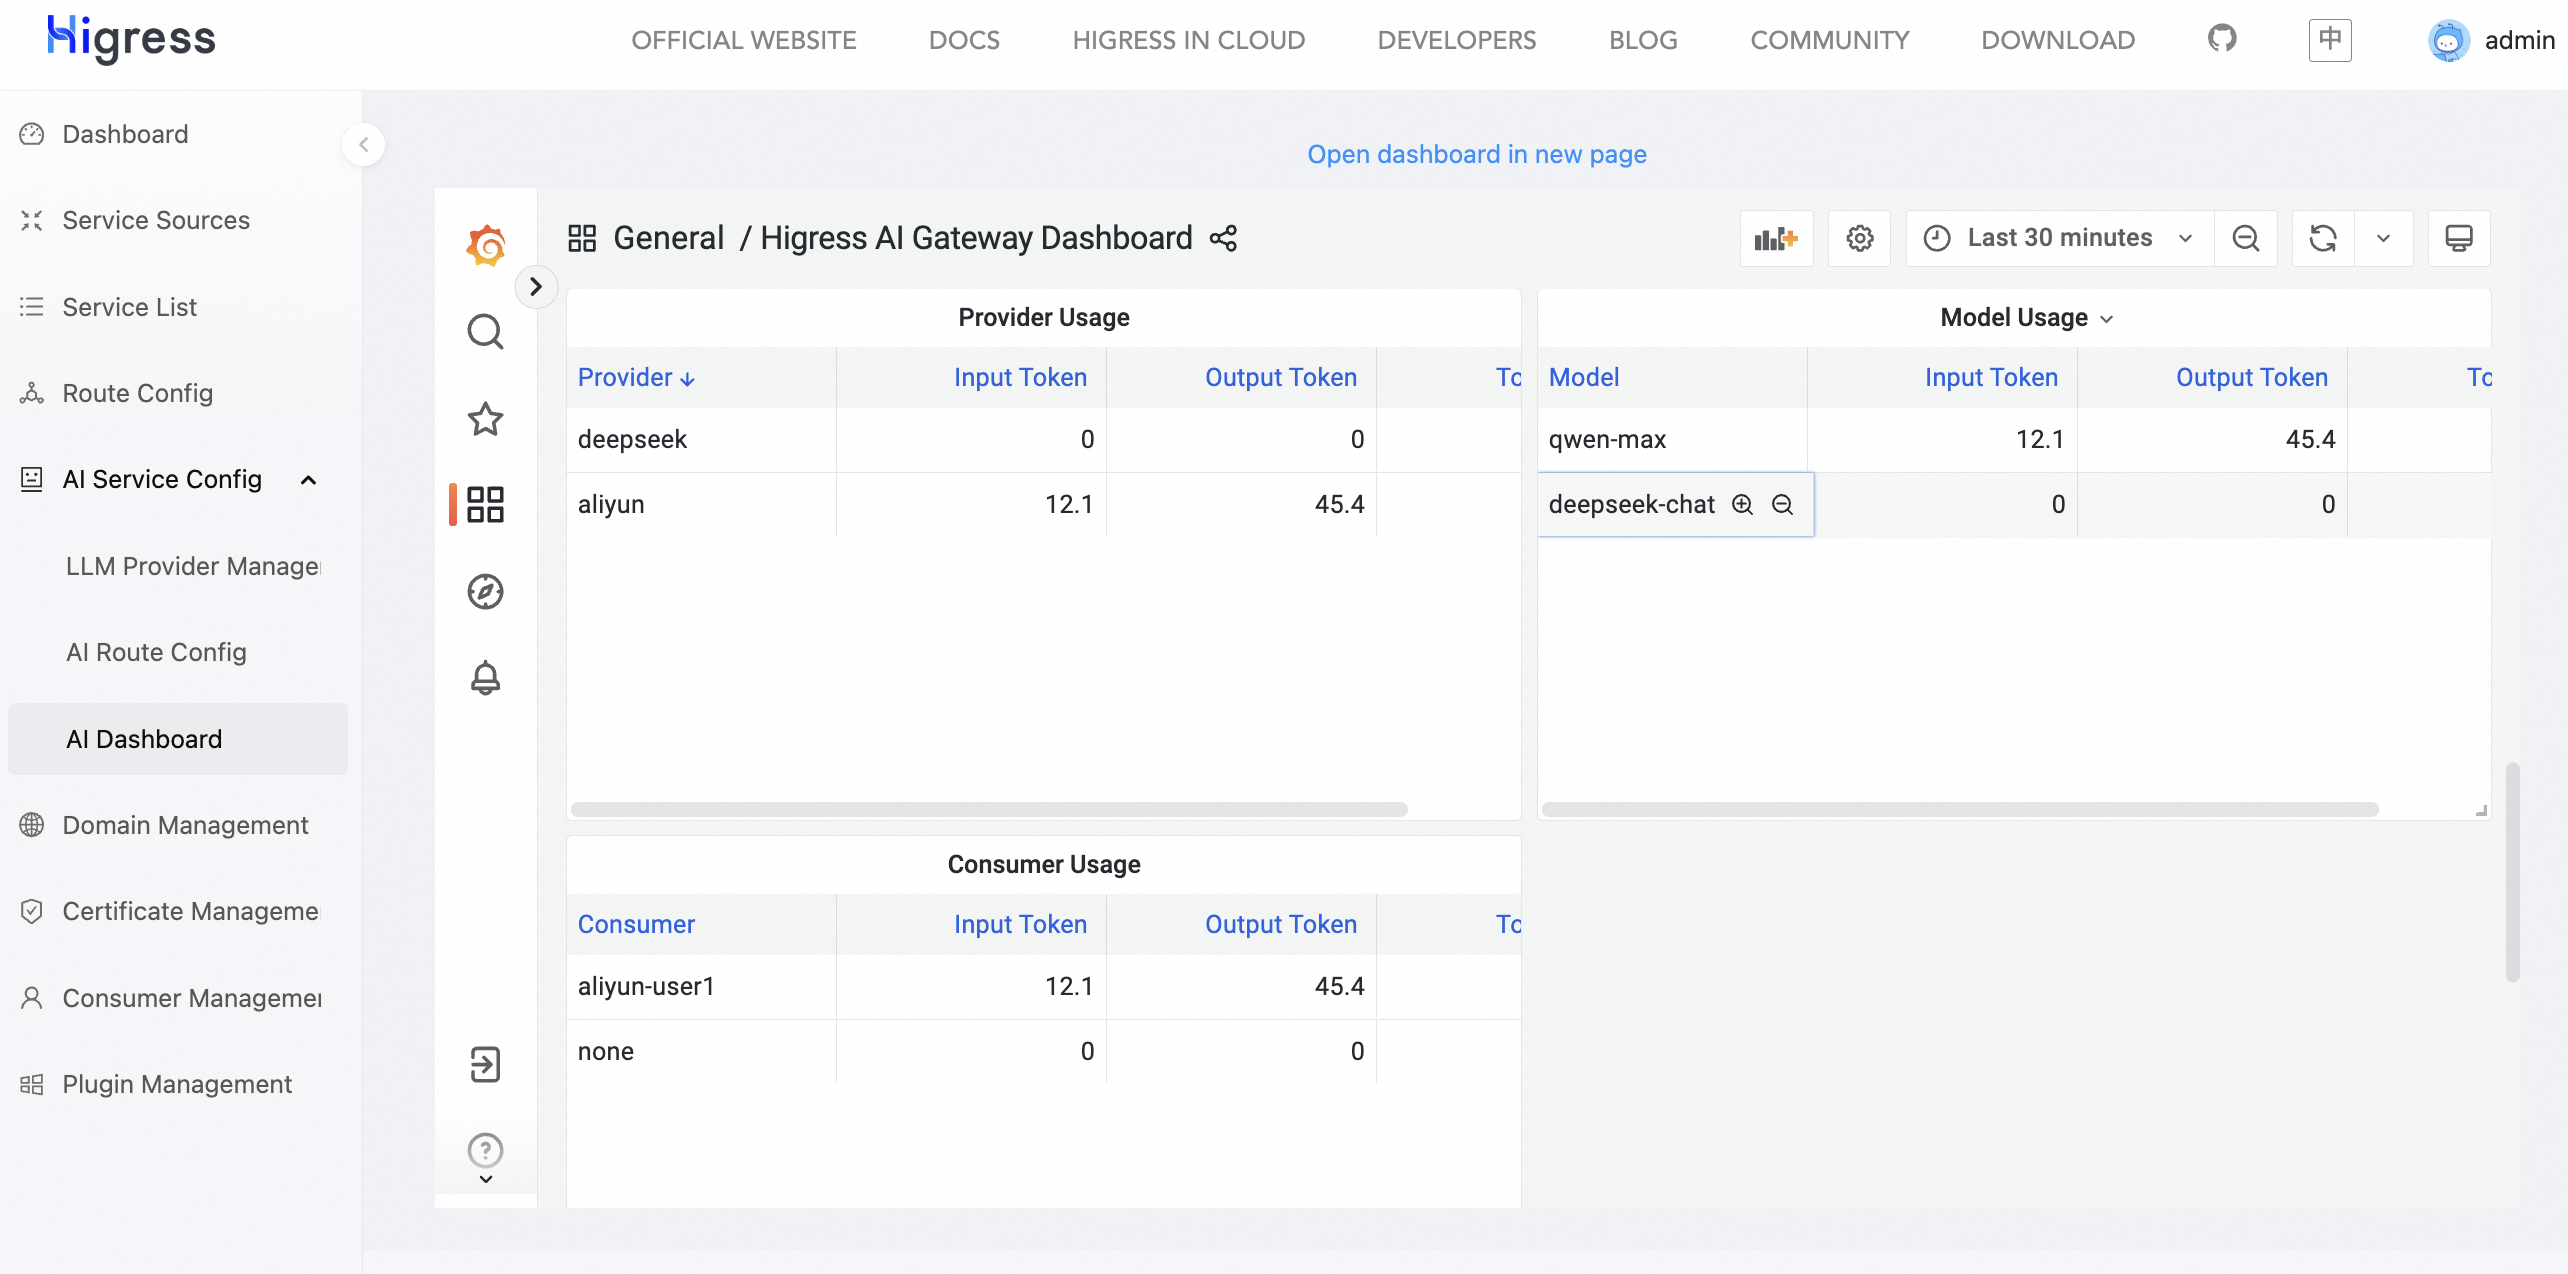Screen dimensions: 2568x1274
Task: Collapse the AI Service Config submenu
Action: [x=309, y=480]
